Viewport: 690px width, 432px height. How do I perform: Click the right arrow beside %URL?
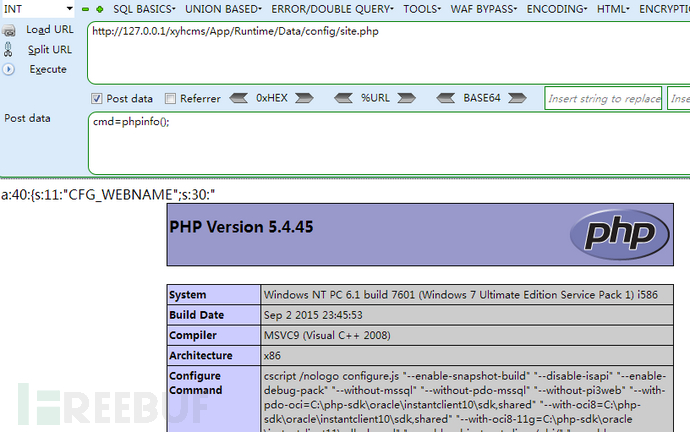point(407,98)
